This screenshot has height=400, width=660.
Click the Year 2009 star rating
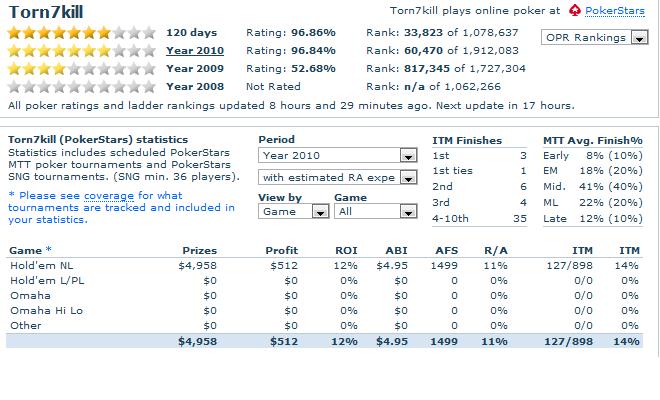pos(80,69)
